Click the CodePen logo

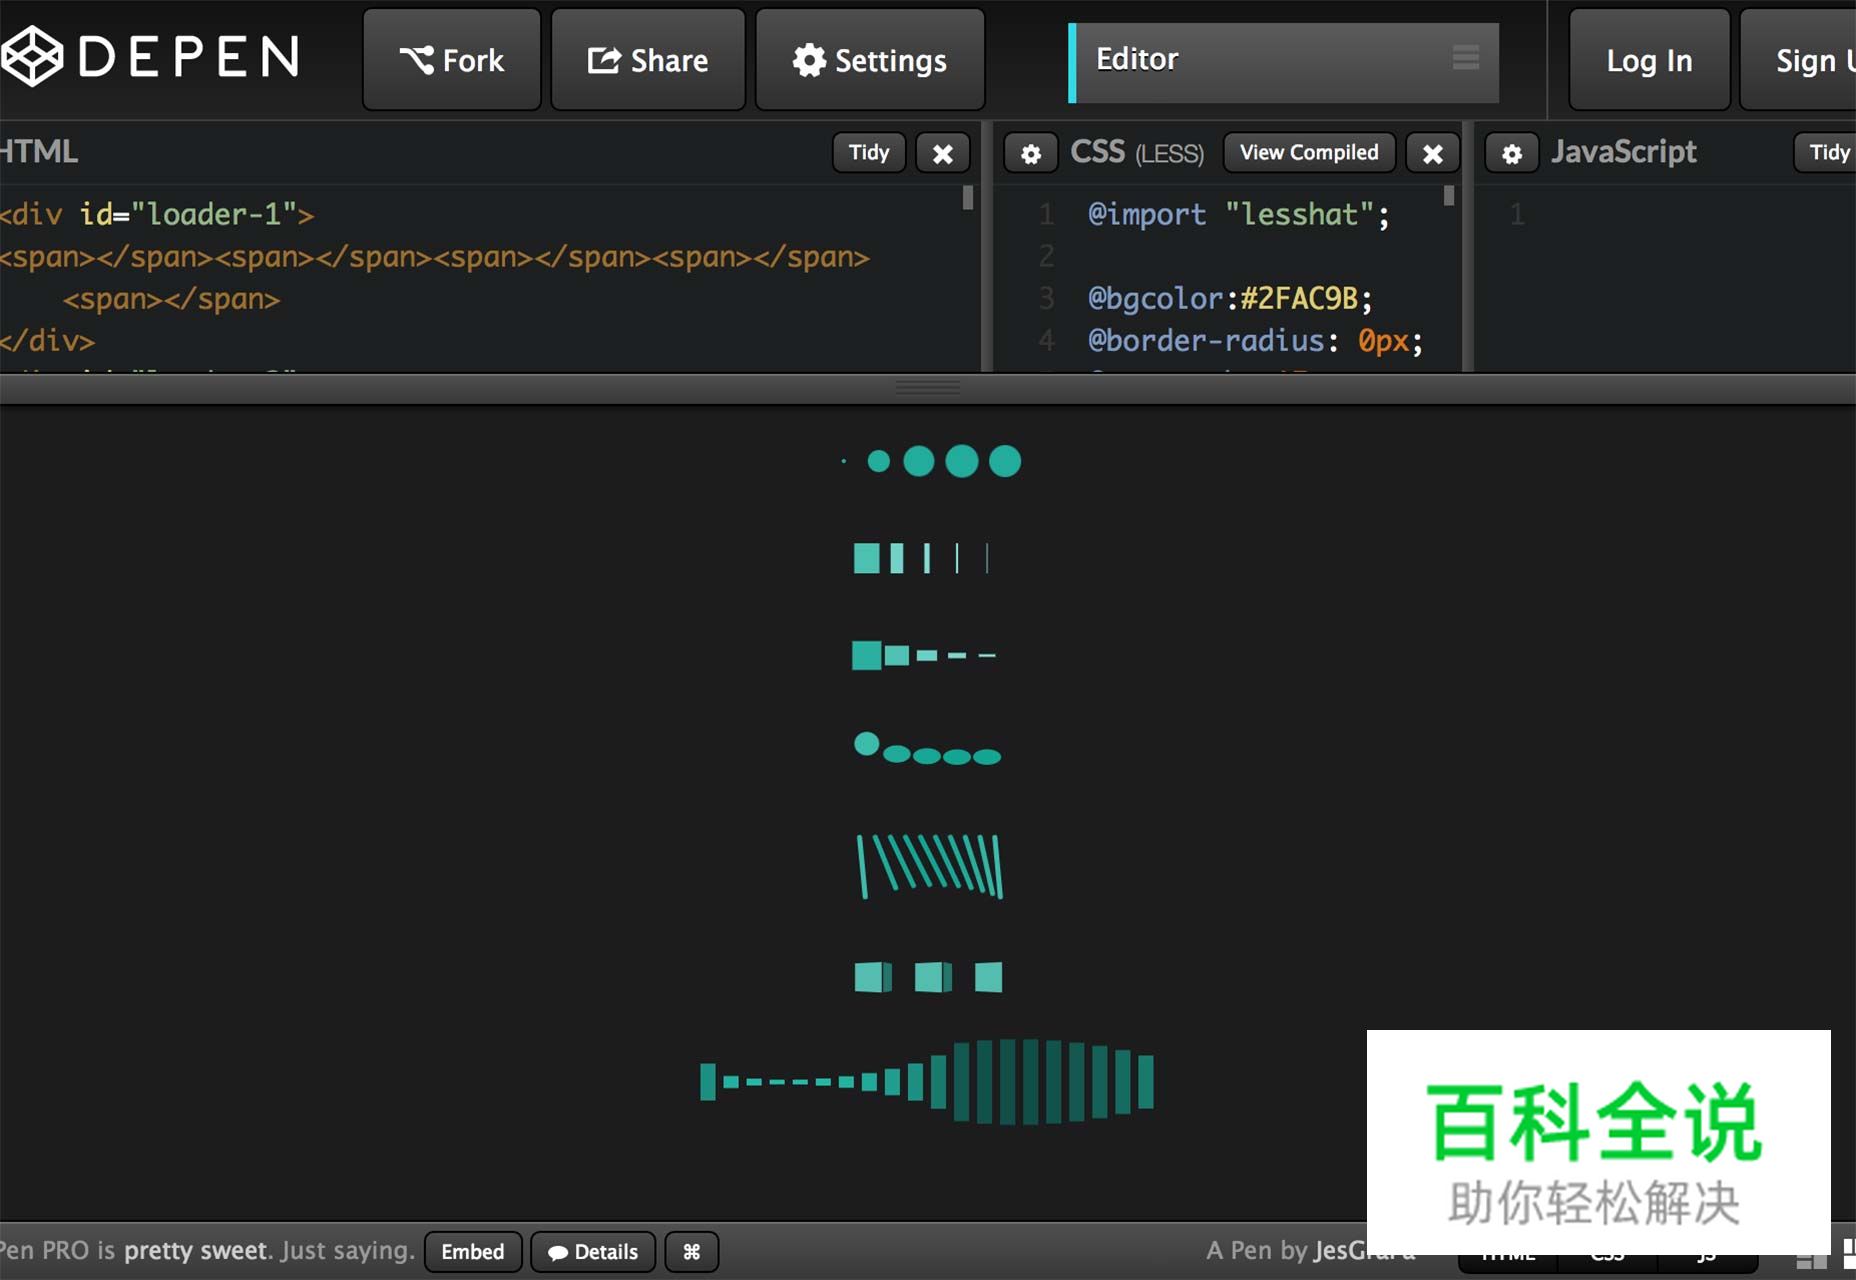pyautogui.click(x=150, y=57)
